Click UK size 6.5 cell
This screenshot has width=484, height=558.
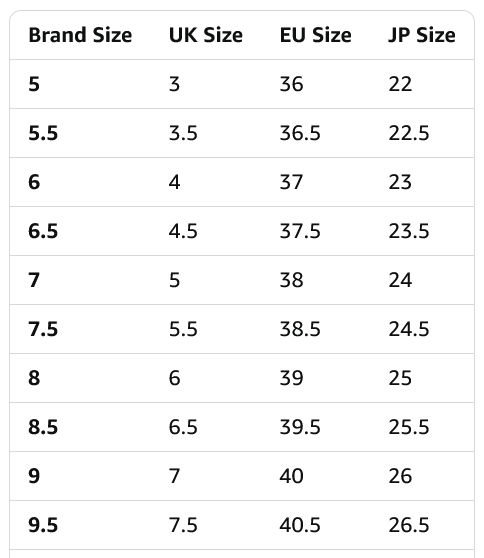tap(183, 427)
